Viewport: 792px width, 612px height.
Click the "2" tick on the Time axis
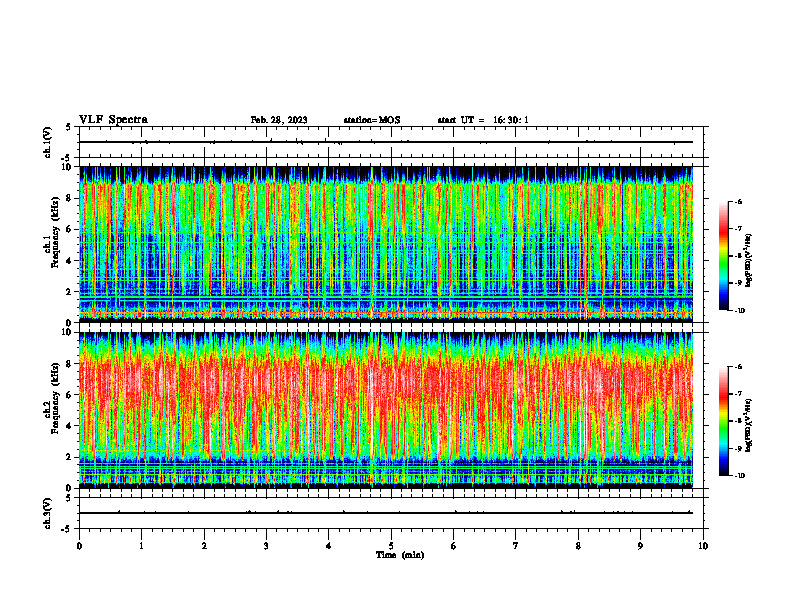coord(204,546)
